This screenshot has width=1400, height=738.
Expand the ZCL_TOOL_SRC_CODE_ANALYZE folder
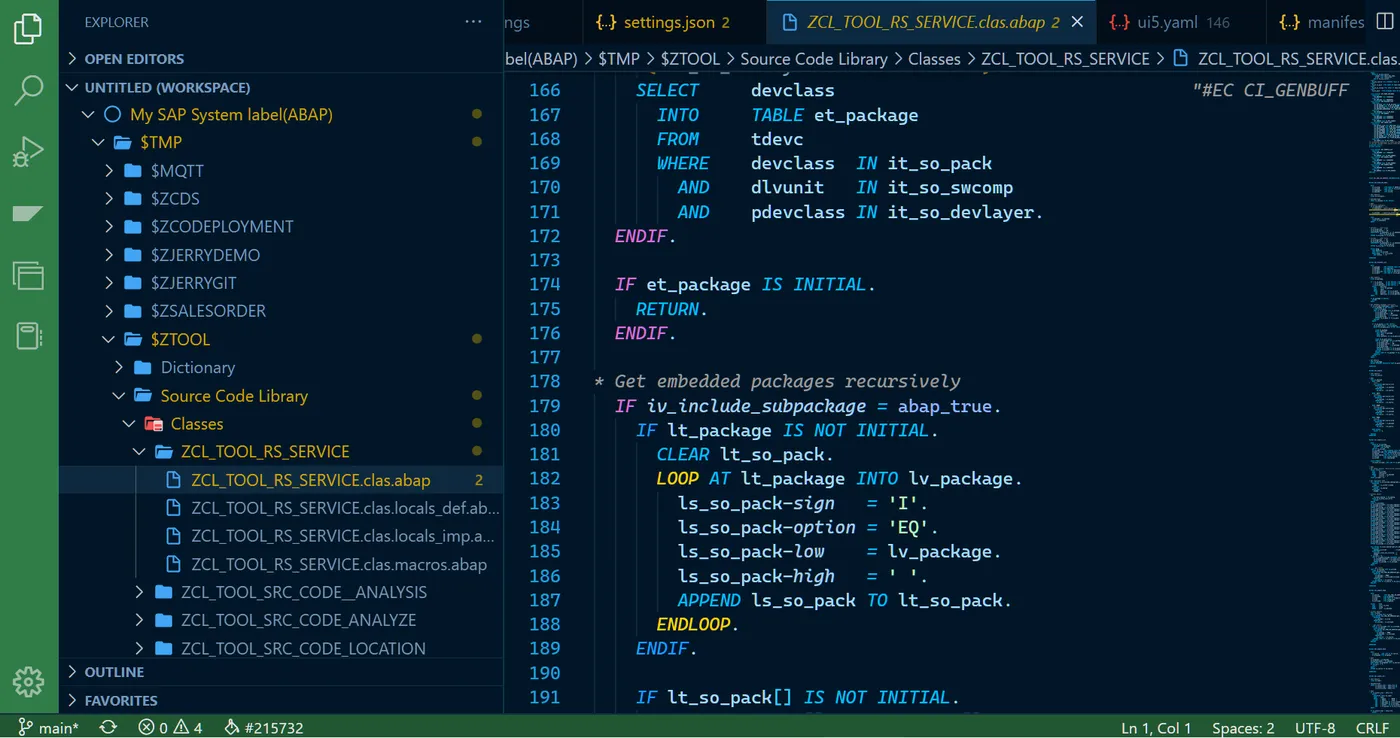coord(139,620)
